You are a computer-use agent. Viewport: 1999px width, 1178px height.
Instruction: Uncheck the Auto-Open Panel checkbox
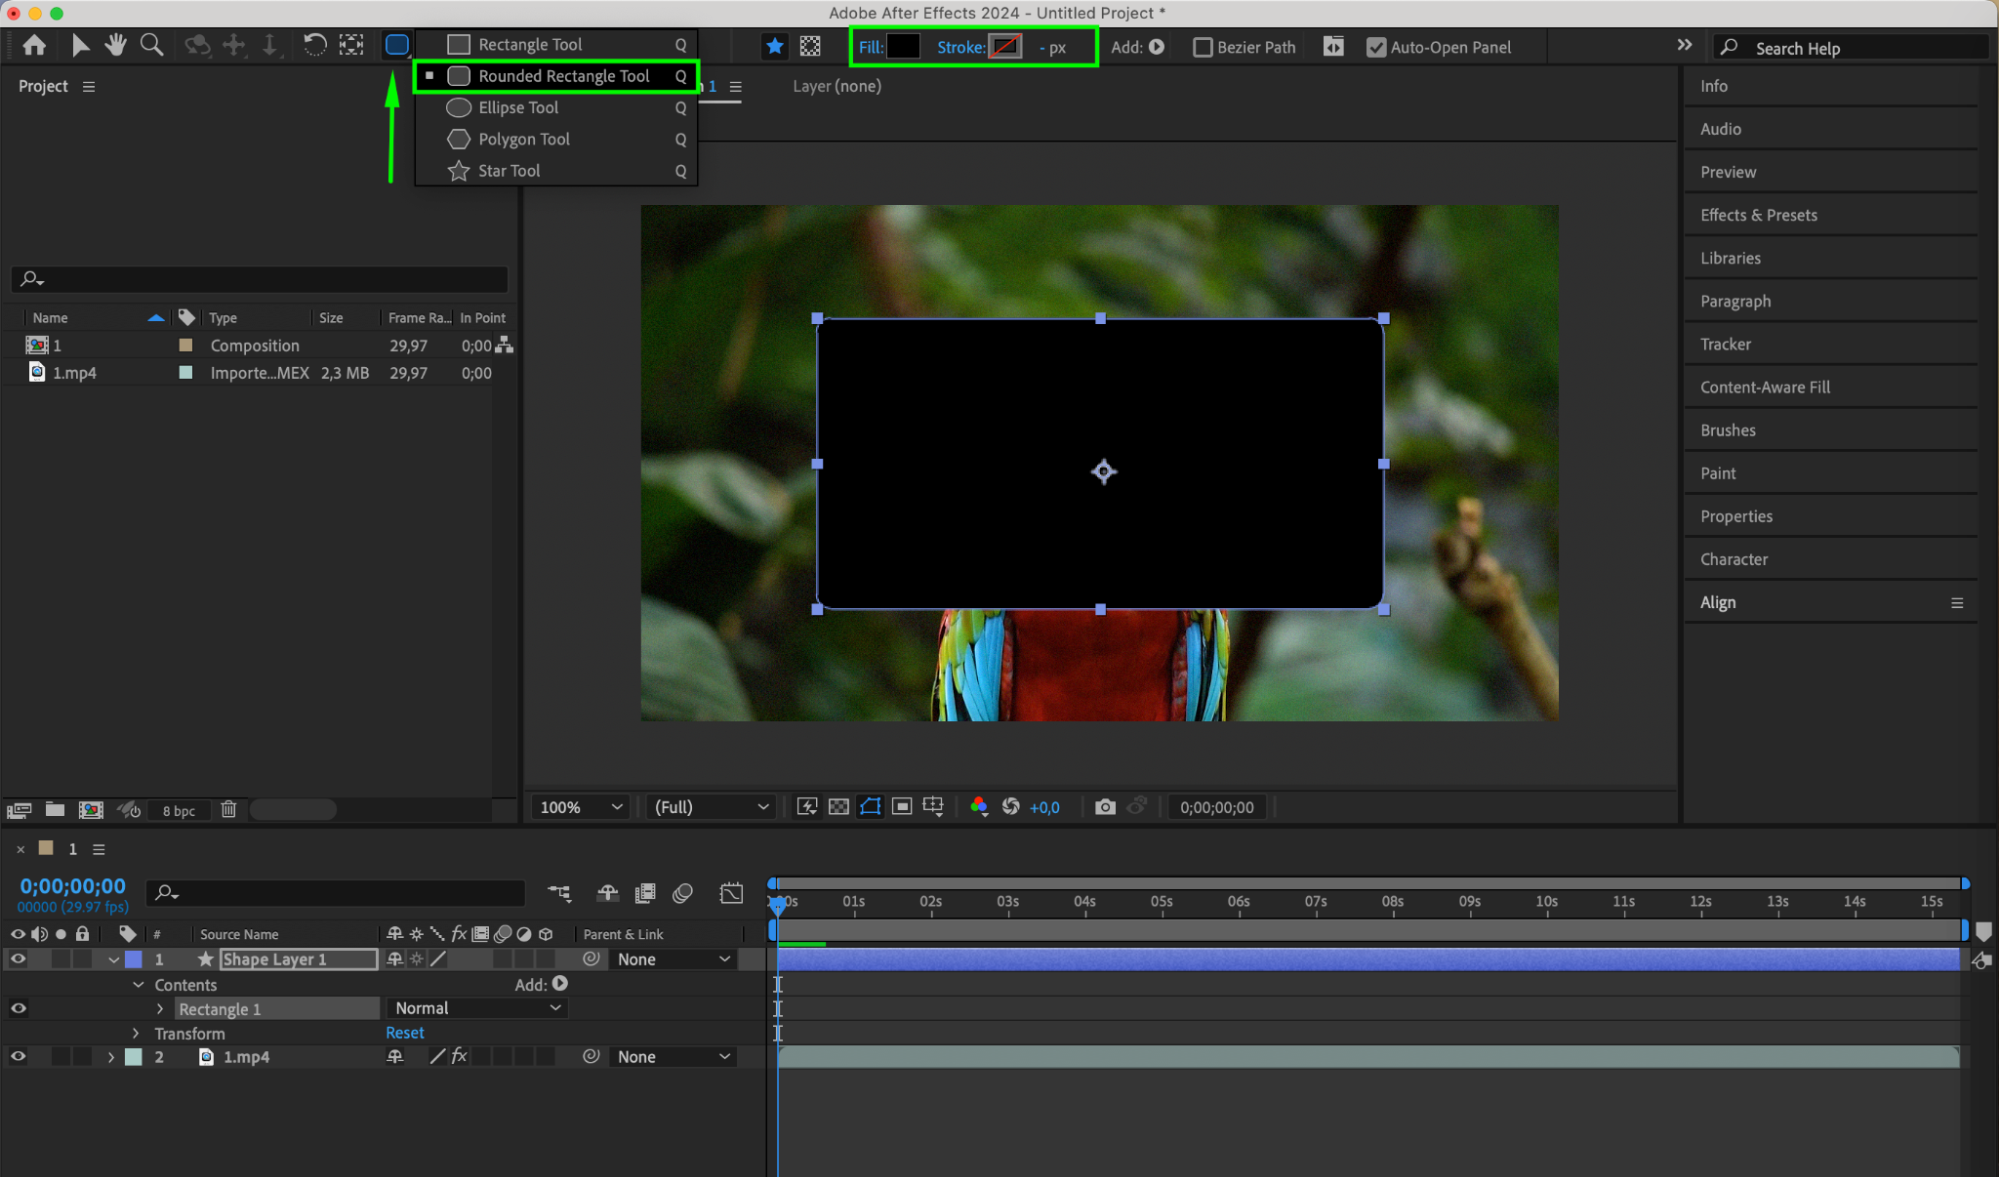coord(1376,47)
